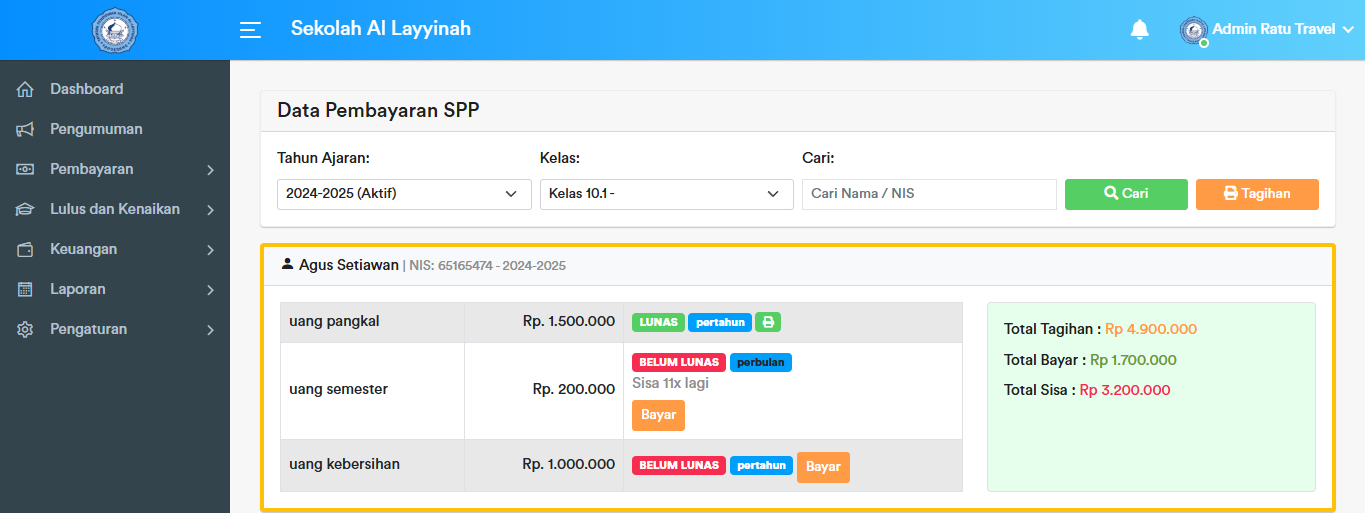Image resolution: width=1365 pixels, height=513 pixels.
Task: Open Lulus dan Kenaikan menu
Action: 115,209
